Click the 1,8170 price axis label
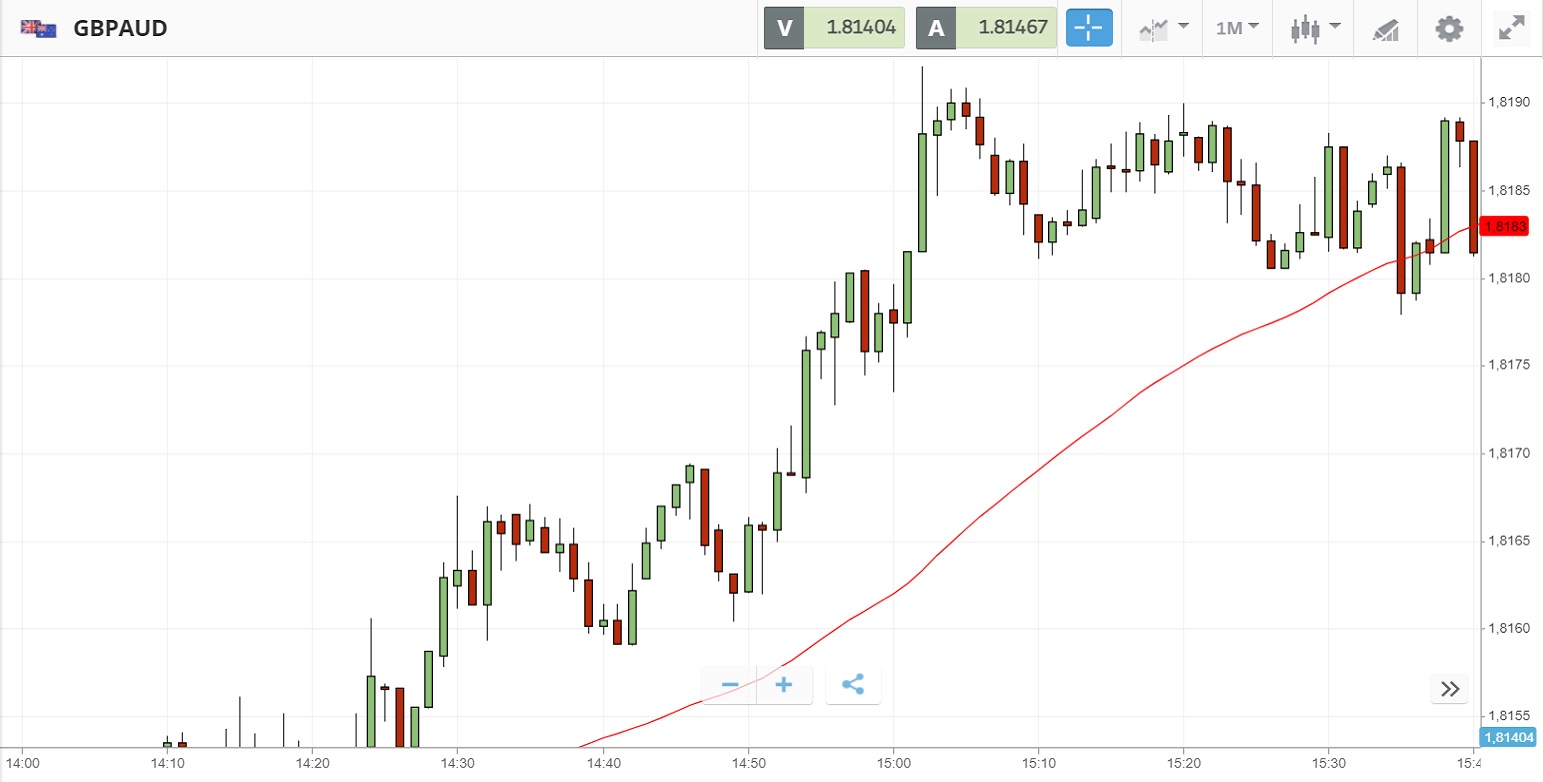1543x782 pixels. click(1508, 453)
